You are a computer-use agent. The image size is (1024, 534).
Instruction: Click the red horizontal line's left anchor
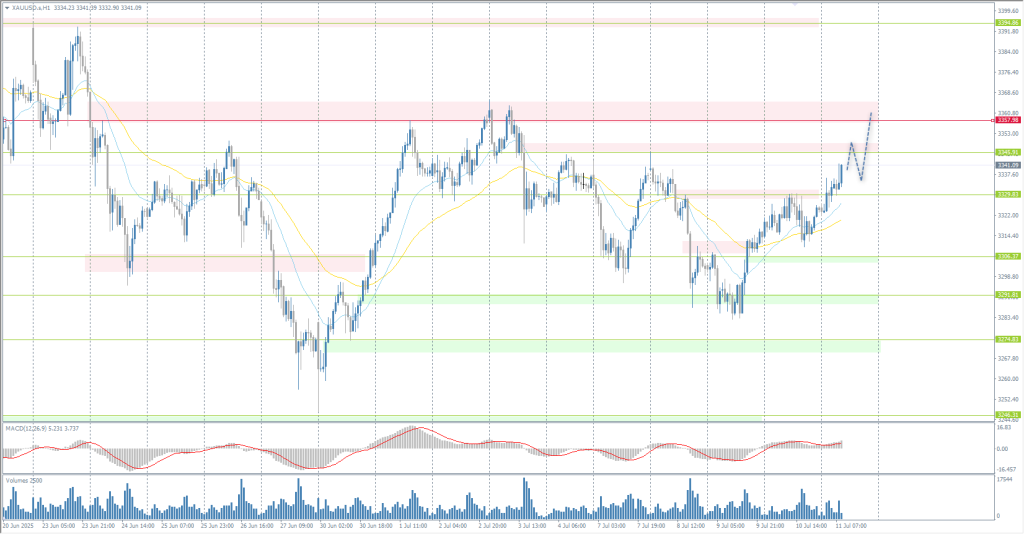click(4, 120)
